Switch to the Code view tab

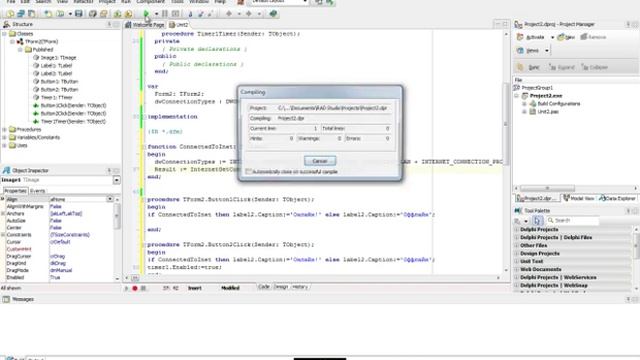264,287
